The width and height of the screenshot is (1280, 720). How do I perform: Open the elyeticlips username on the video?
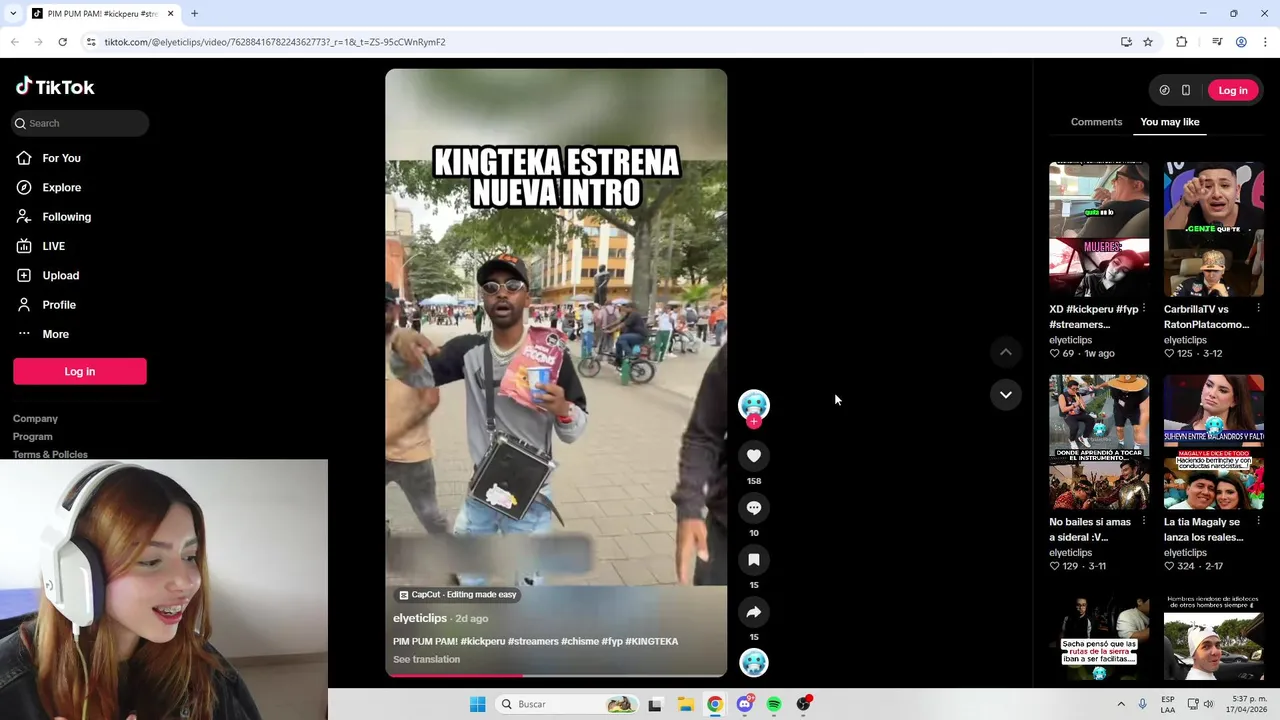420,618
